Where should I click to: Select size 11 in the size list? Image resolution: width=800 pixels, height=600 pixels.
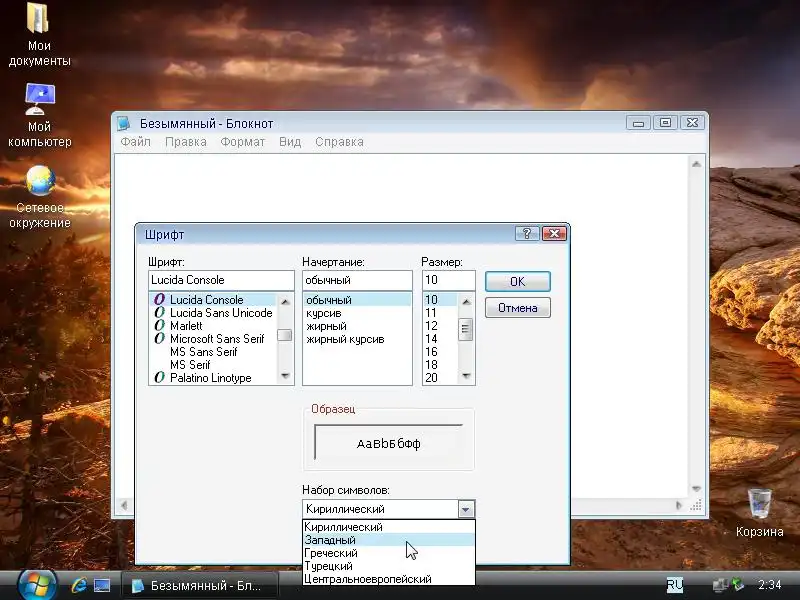pyautogui.click(x=441, y=313)
